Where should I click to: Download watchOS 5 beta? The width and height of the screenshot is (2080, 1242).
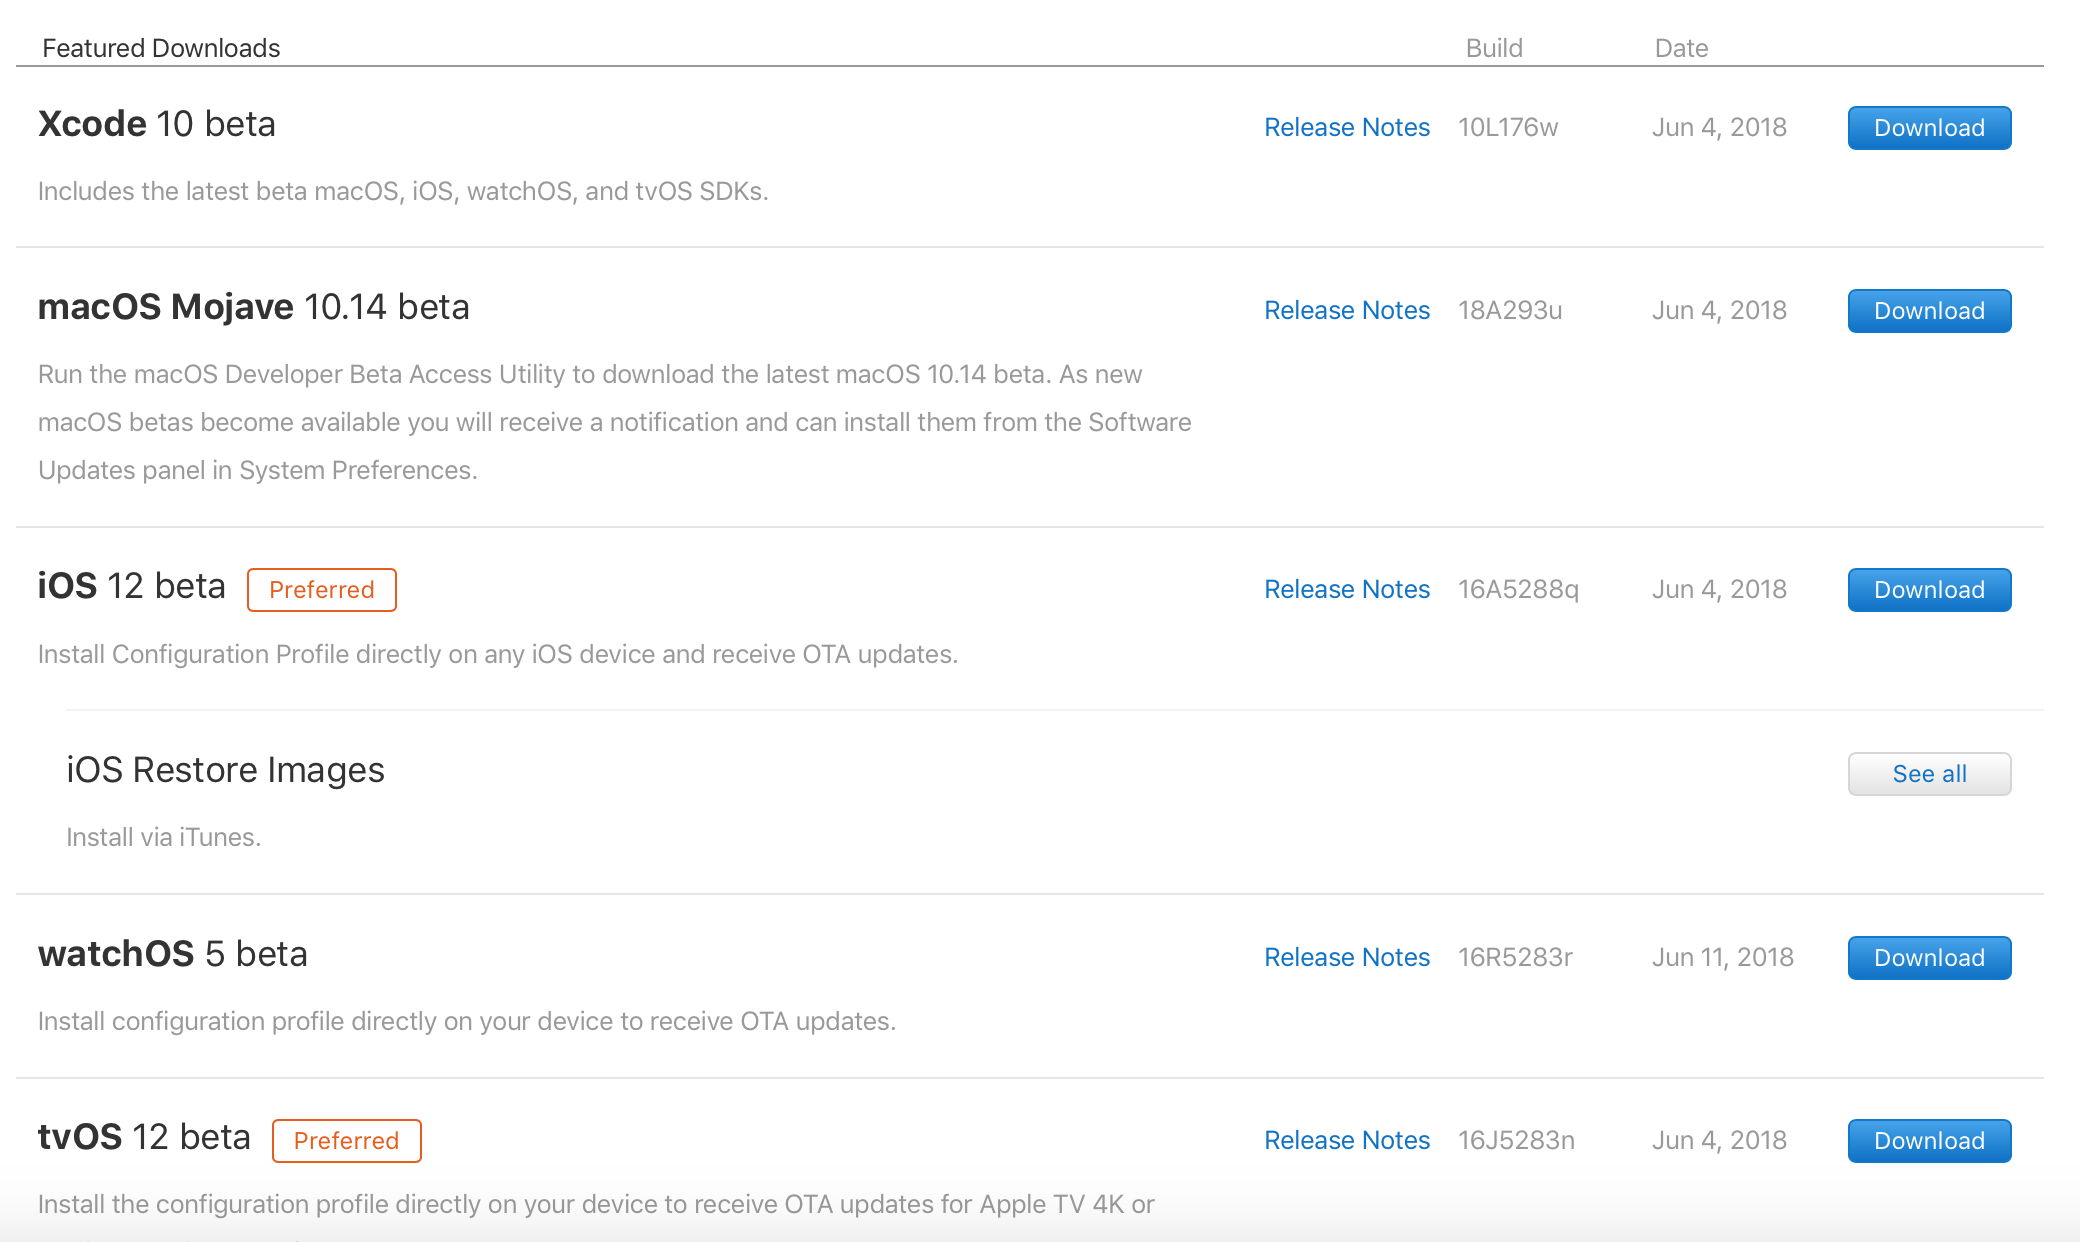pos(1928,958)
